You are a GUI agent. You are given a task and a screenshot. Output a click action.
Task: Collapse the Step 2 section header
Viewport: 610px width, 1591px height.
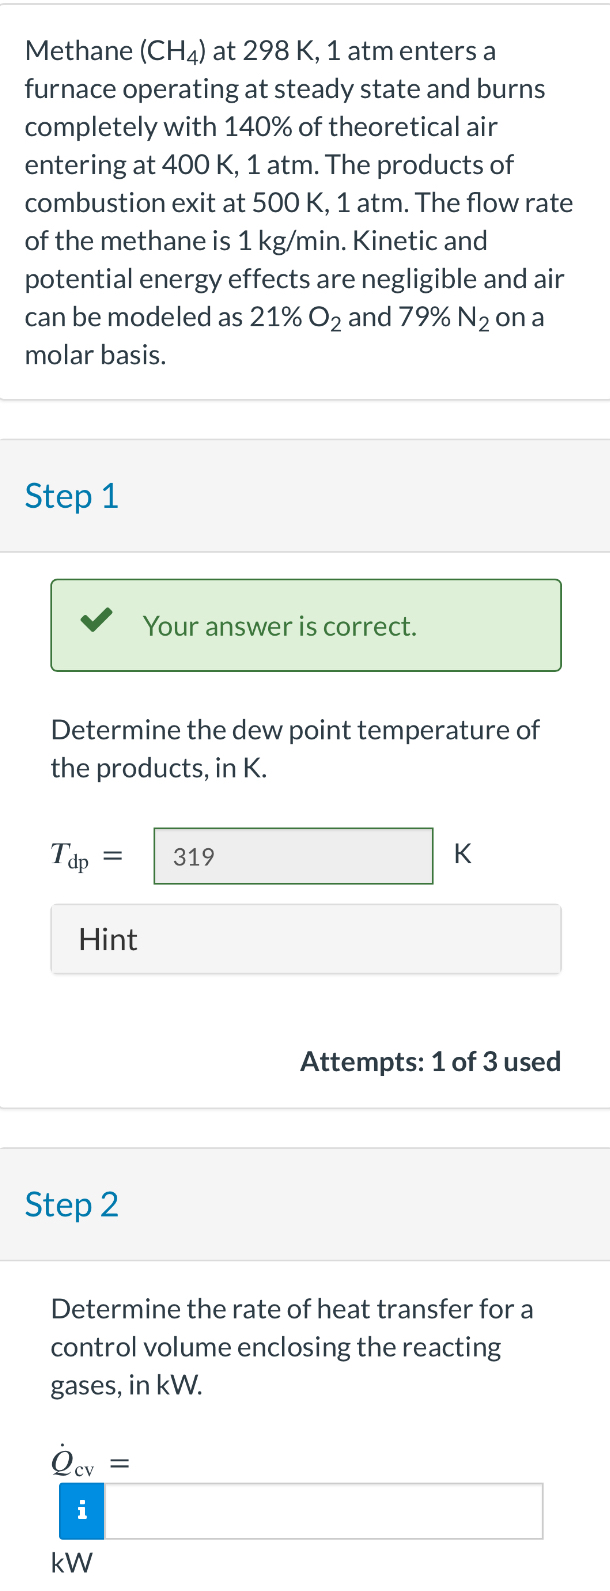(x=71, y=1205)
